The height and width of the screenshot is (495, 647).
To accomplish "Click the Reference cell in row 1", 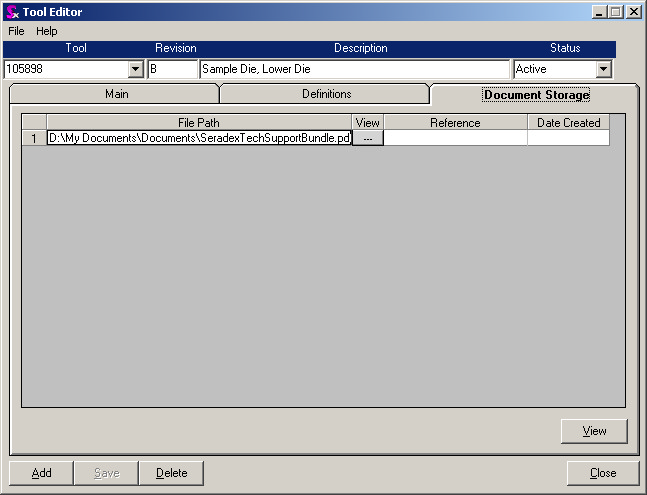I will tap(455, 139).
